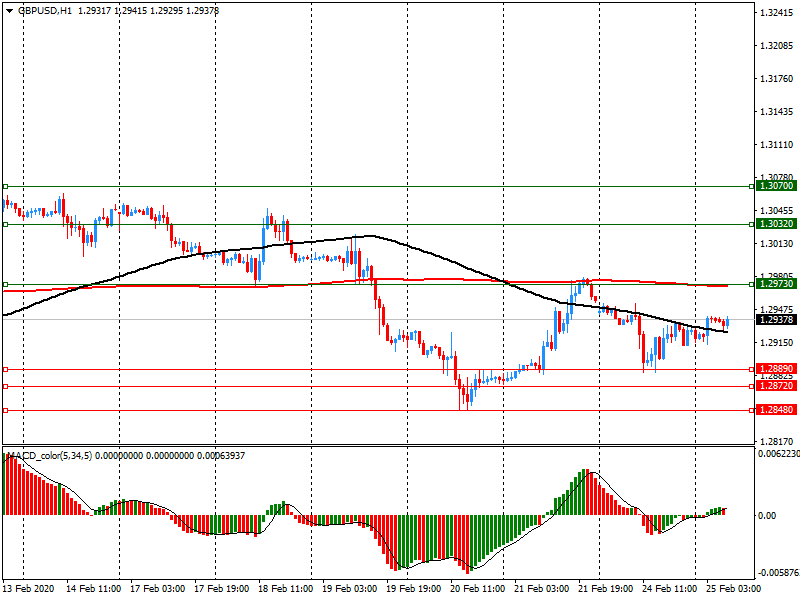The height and width of the screenshot is (600, 800).
Task: Select the 1.29475 price scale value
Action: click(x=777, y=310)
